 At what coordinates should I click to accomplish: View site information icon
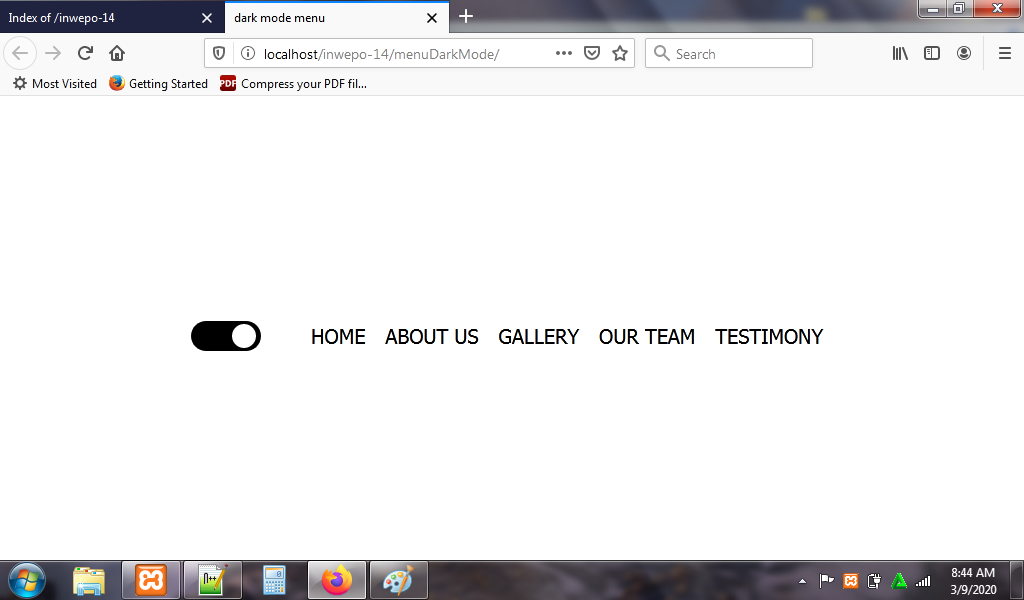(x=248, y=54)
